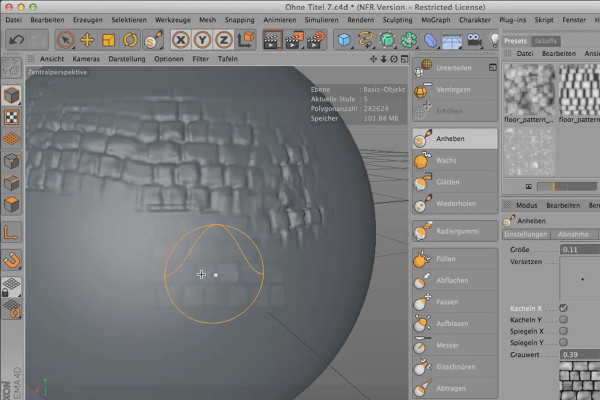Image resolution: width=600 pixels, height=400 pixels.
Task: Open viewport Kameras menu
Action: click(x=86, y=59)
